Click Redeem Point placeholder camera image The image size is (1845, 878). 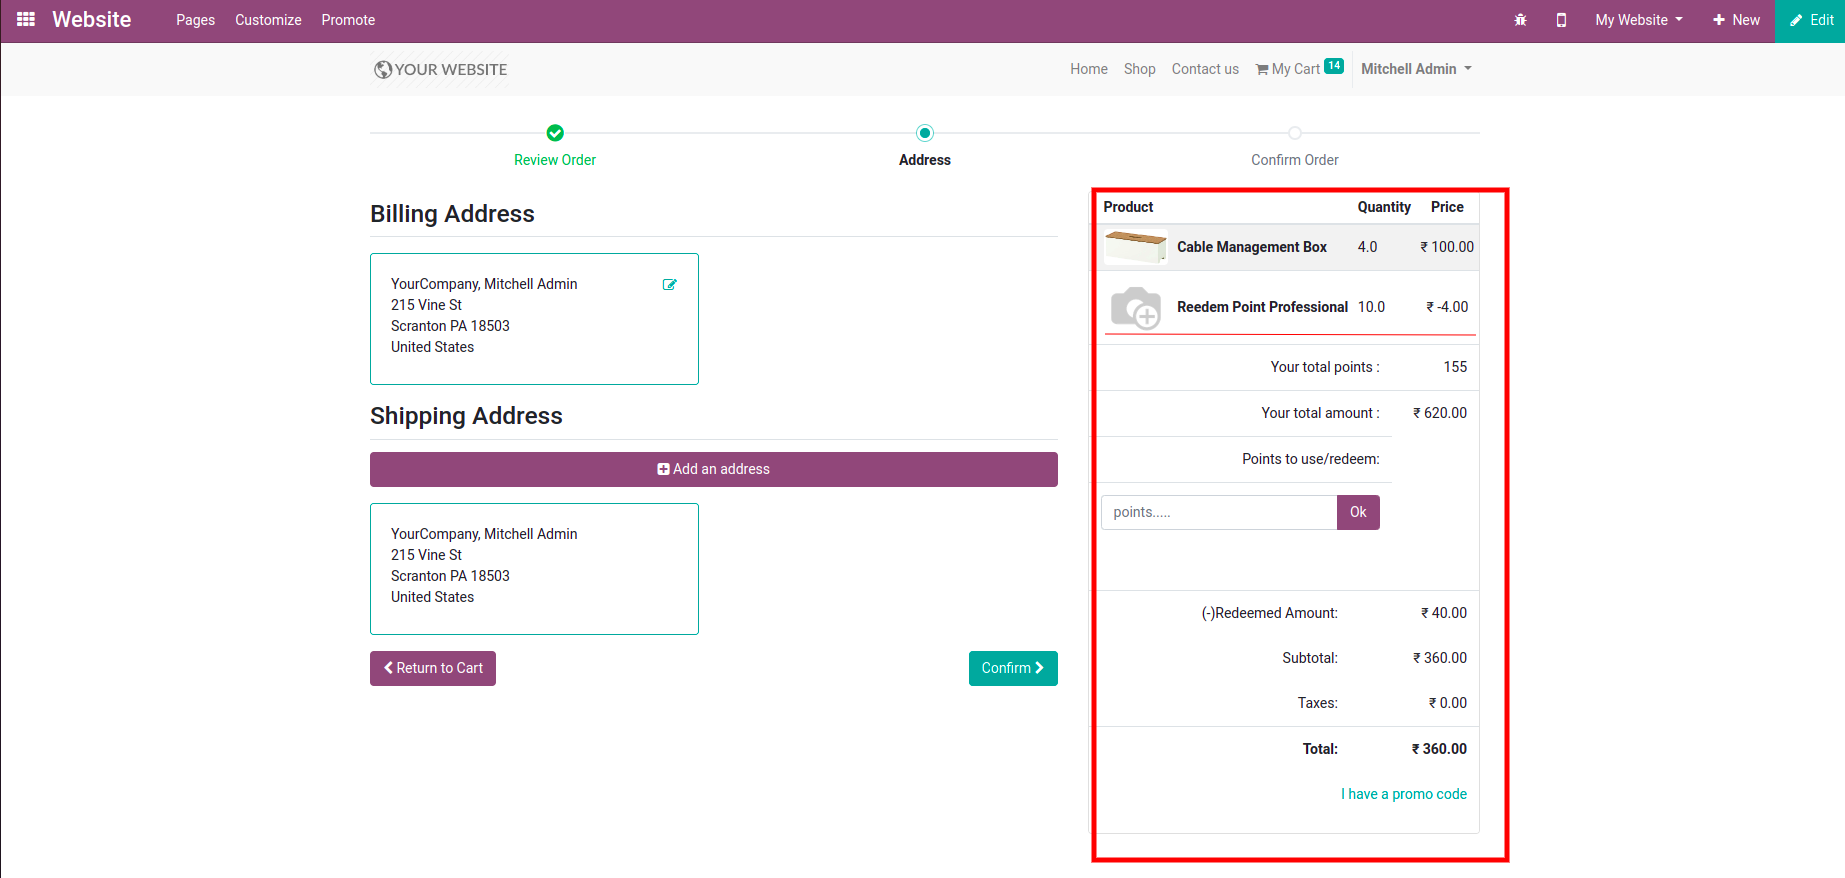click(1136, 307)
